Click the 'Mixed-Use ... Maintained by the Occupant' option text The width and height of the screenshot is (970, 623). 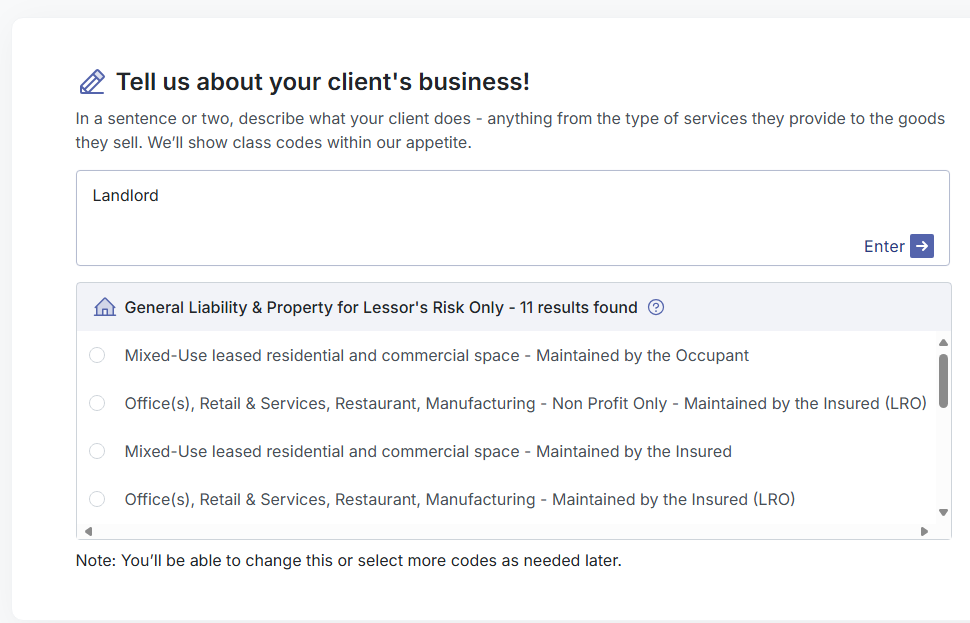click(x=436, y=355)
